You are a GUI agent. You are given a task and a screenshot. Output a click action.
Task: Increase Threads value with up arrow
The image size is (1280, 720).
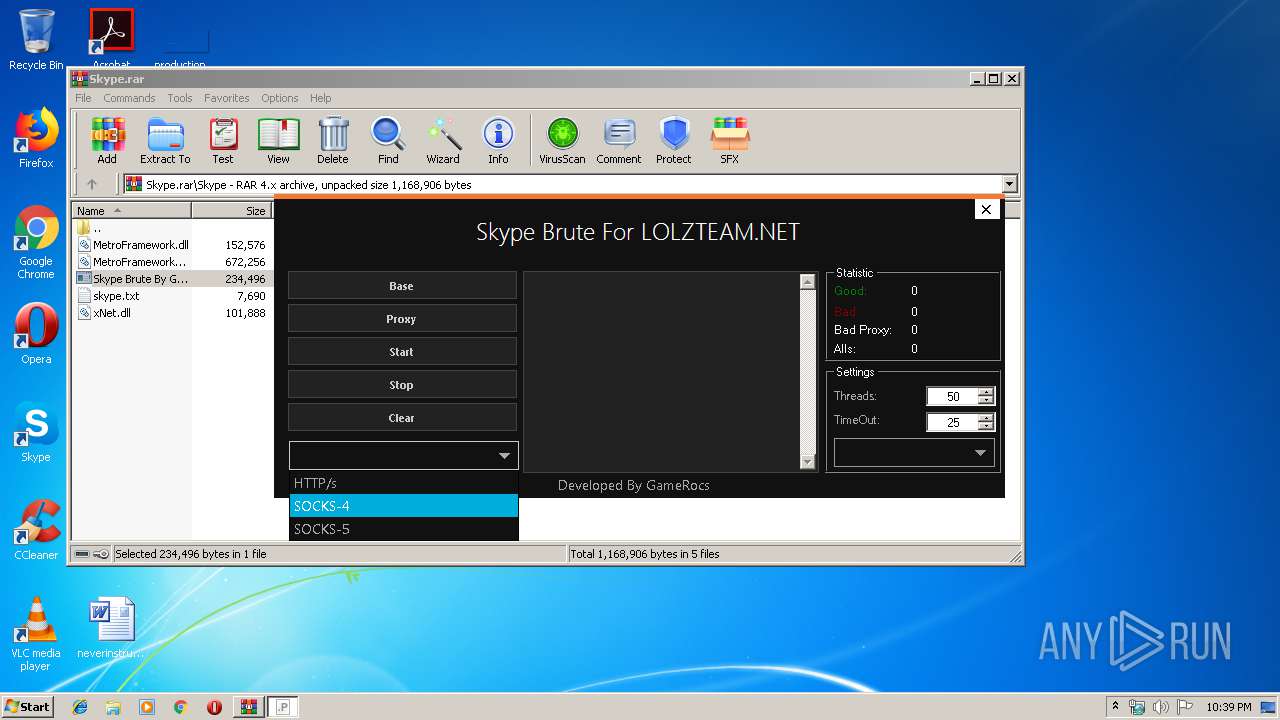pyautogui.click(x=986, y=392)
